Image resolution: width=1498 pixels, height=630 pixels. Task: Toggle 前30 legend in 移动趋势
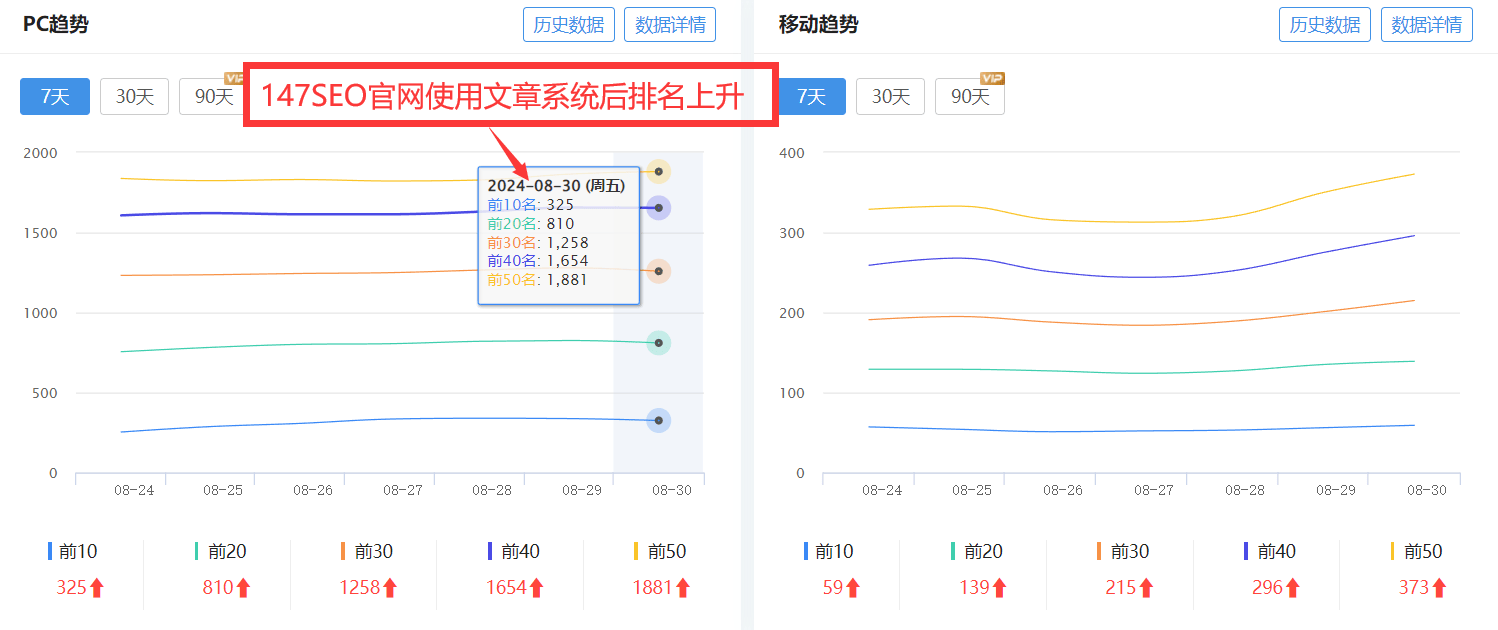[x=1123, y=551]
